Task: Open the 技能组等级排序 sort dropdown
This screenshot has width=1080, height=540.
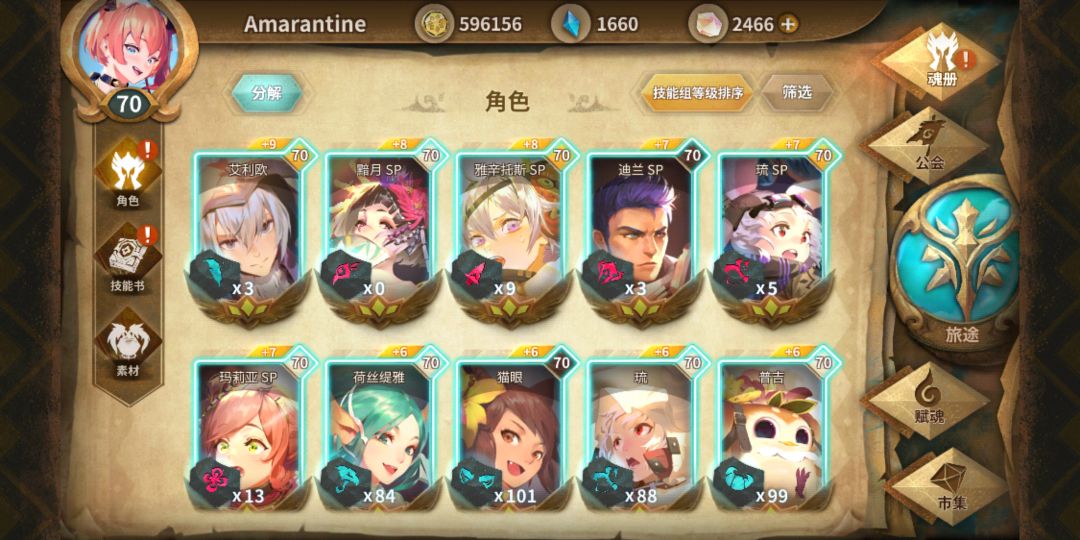Action: (698, 93)
